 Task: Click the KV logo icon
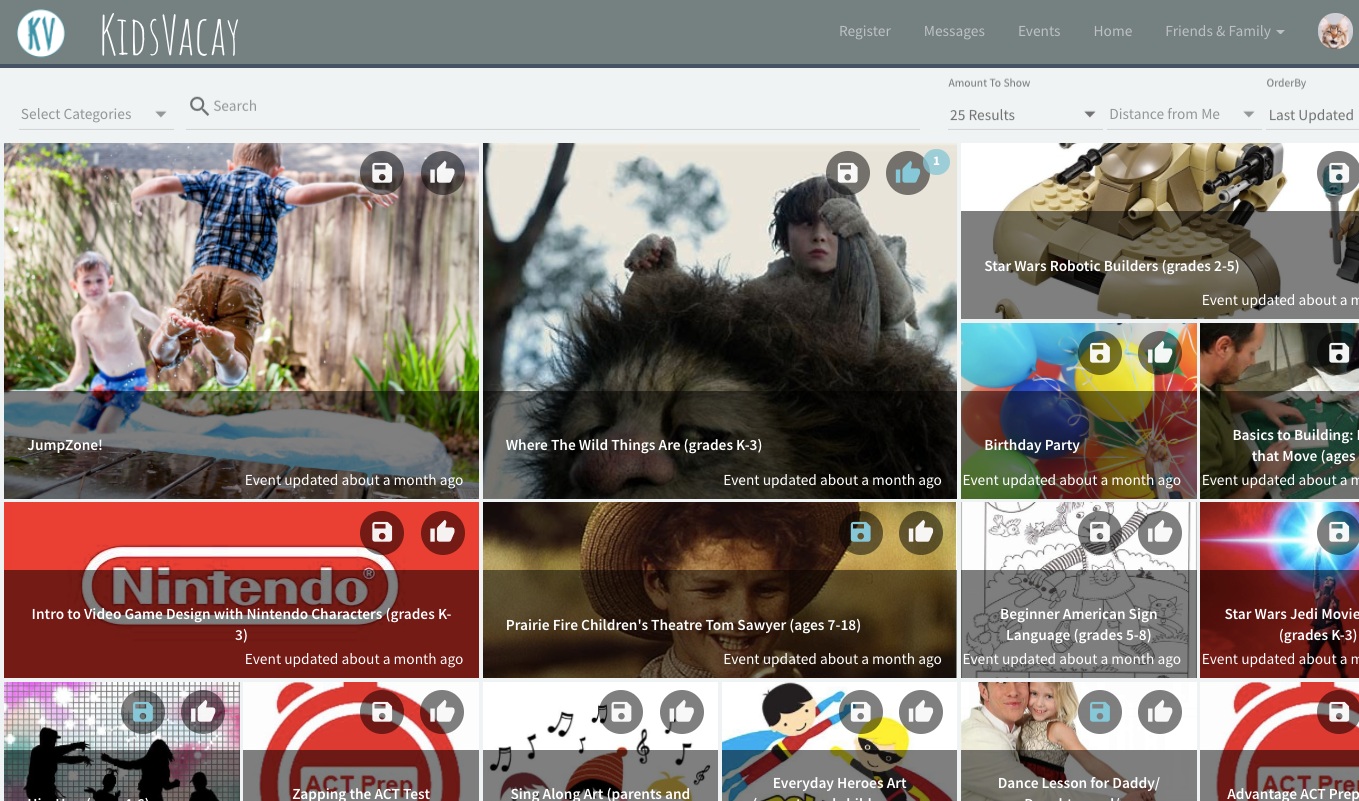click(x=41, y=33)
